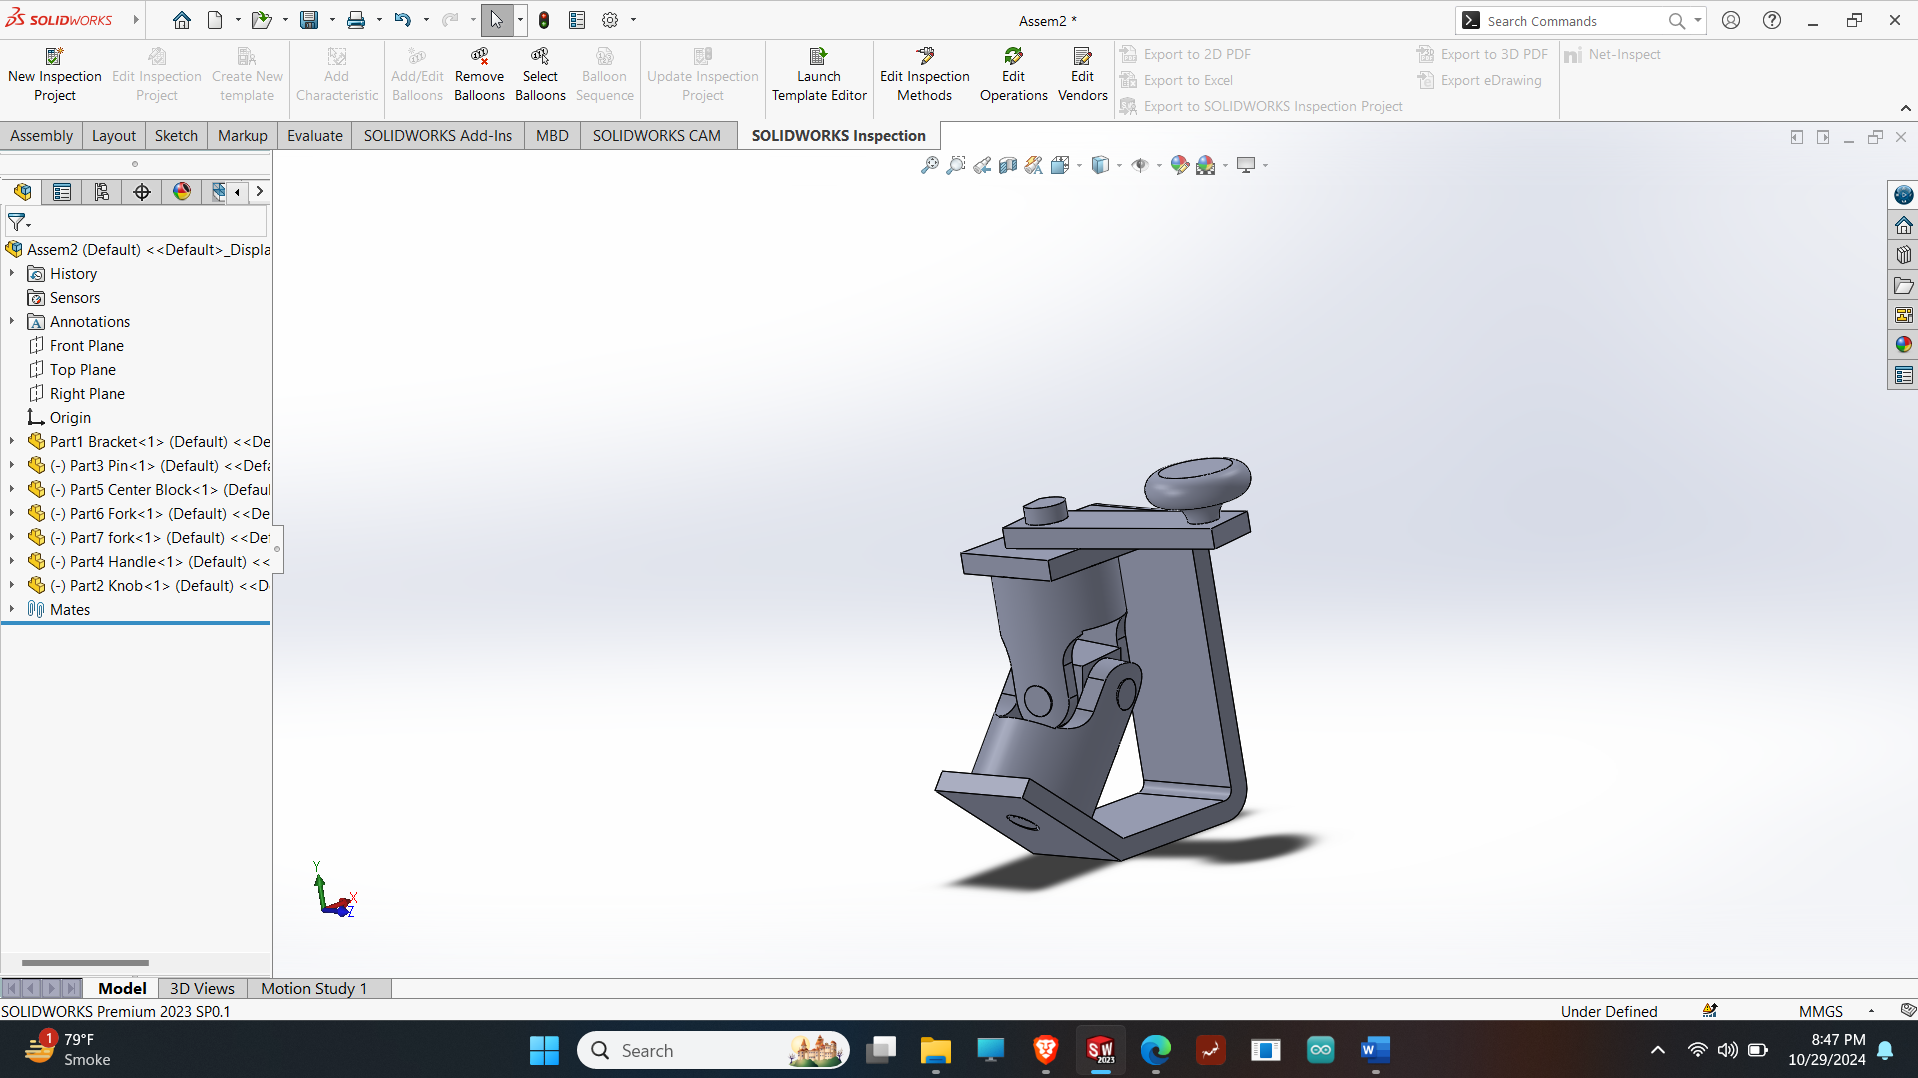This screenshot has height=1078, width=1918.
Task: Collapse the CommandManager ribbon arrow
Action: tap(1905, 108)
